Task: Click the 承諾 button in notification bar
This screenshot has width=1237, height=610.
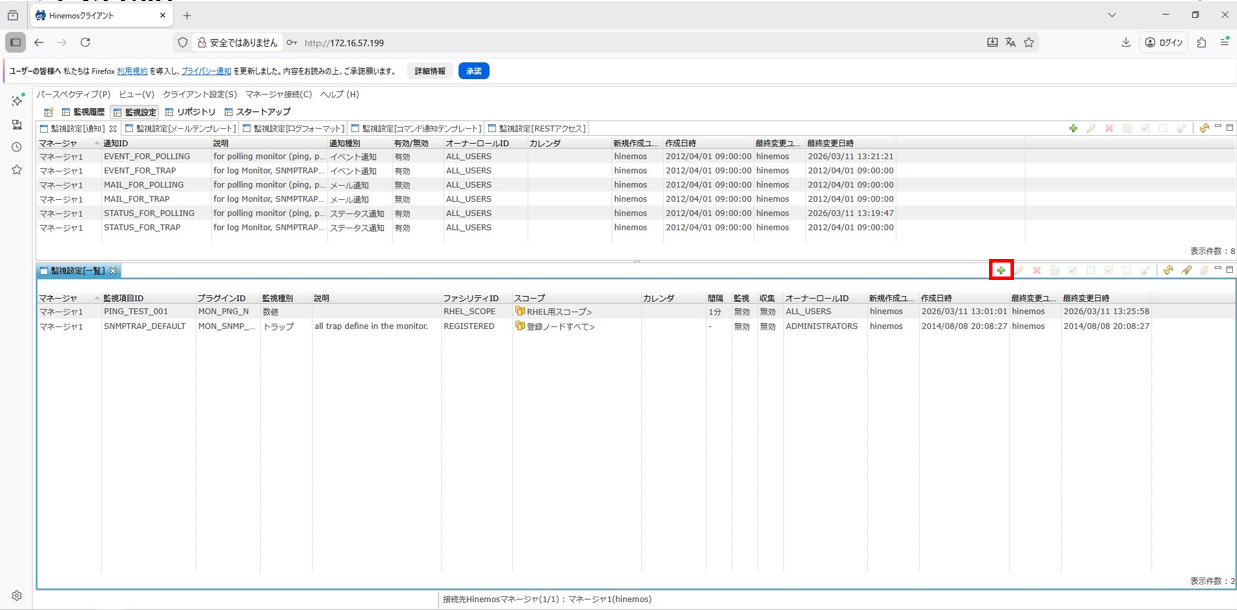Action: (473, 71)
